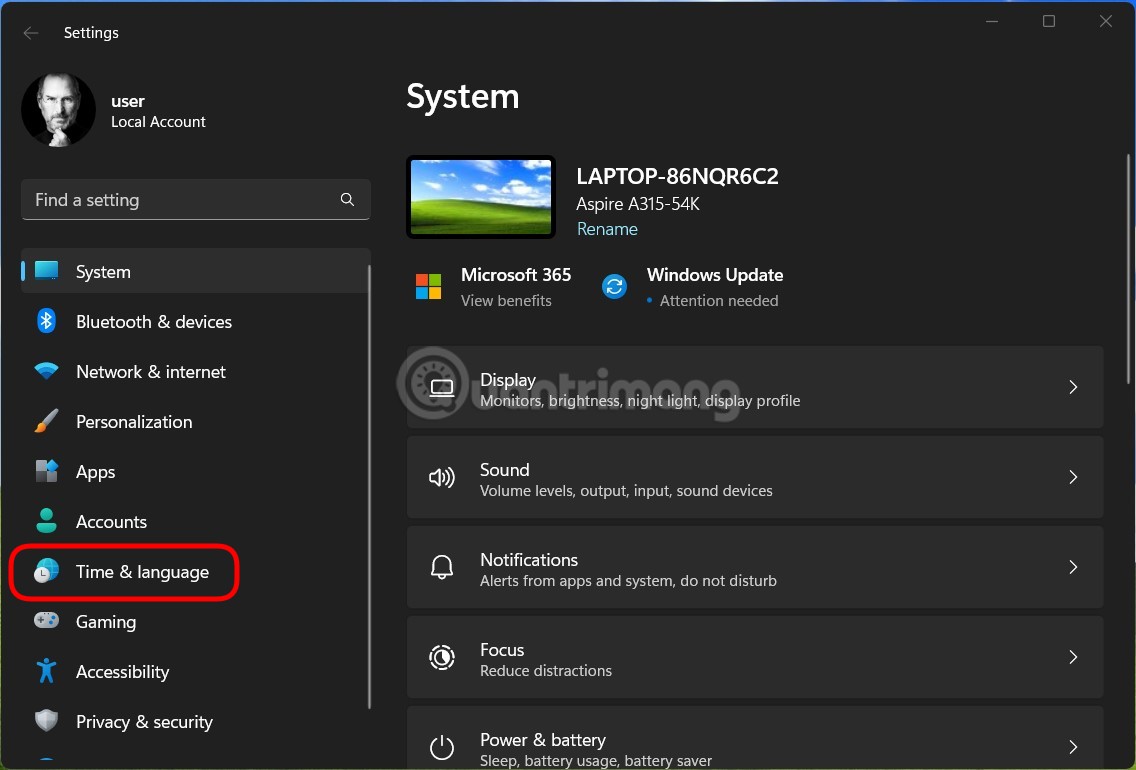
Task: Click the Aspire A315-54K model text
Action: coord(638,204)
